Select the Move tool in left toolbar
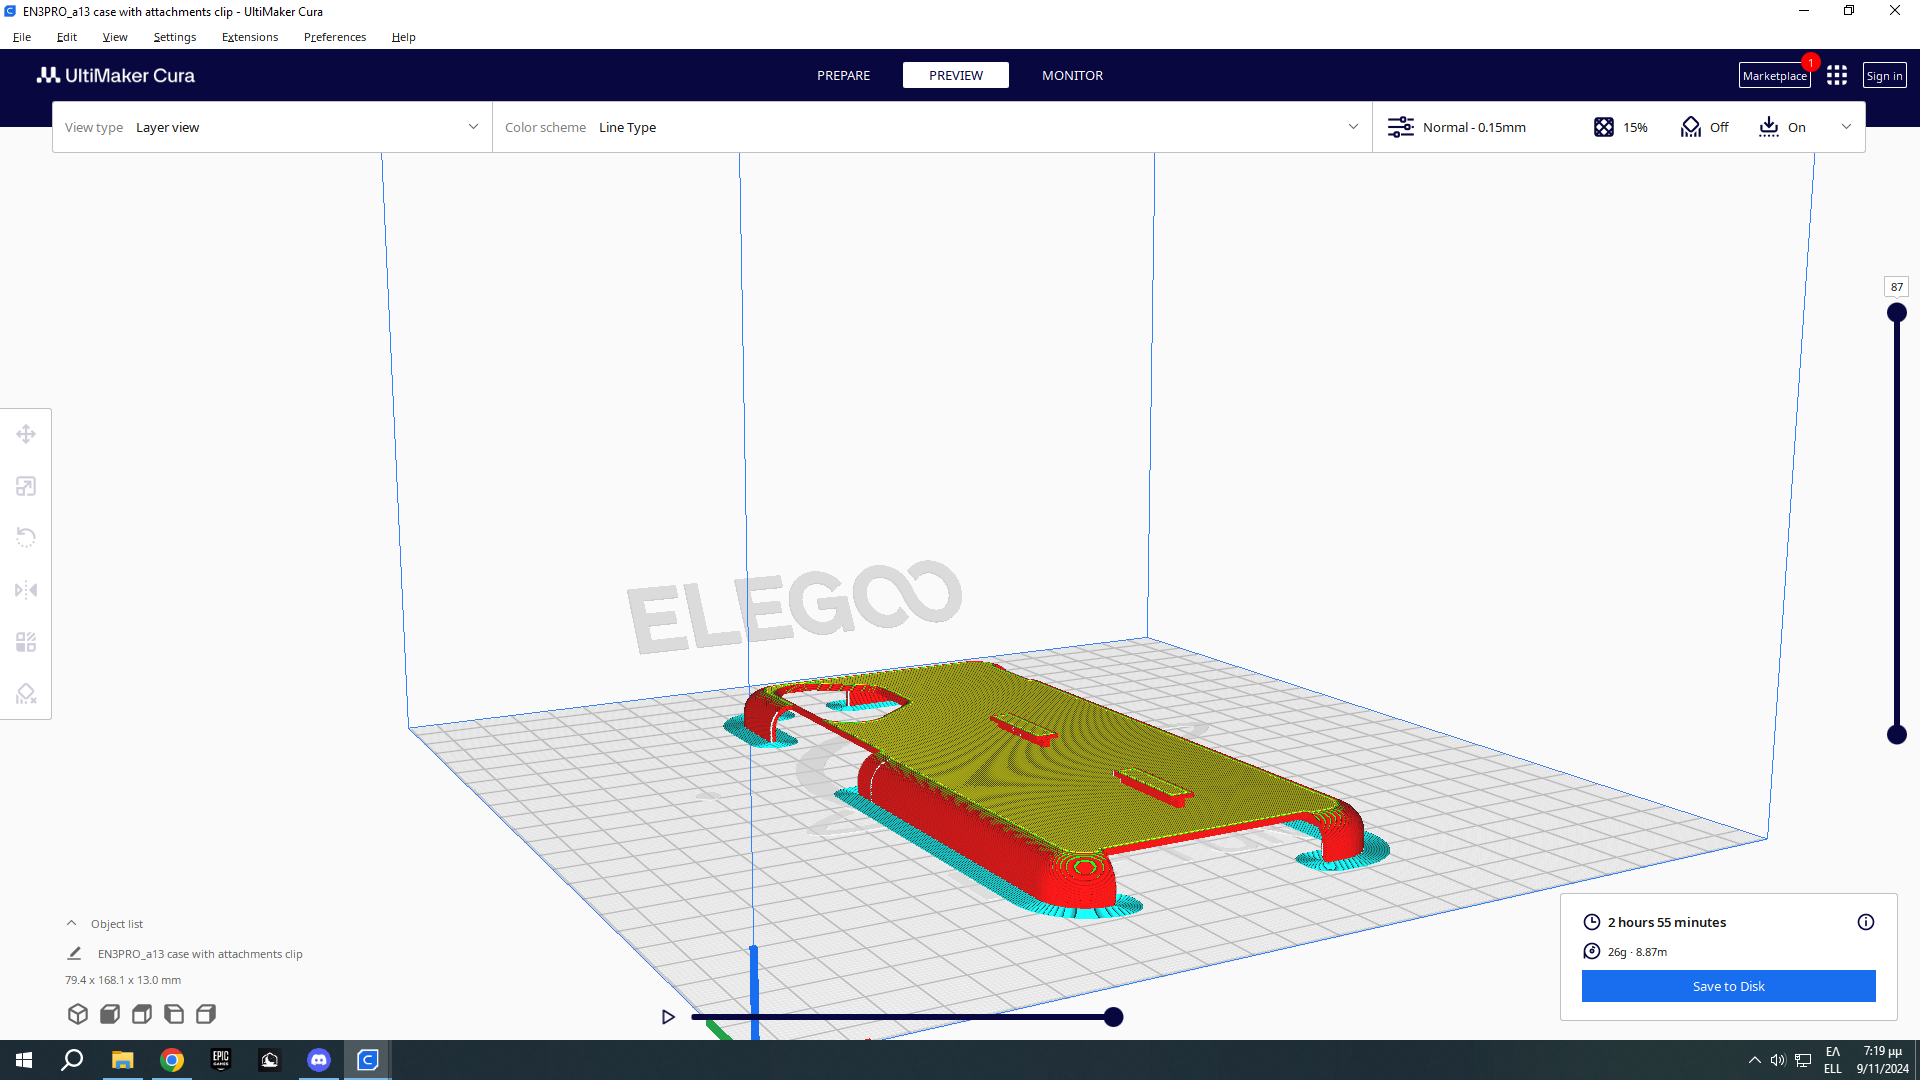This screenshot has height=1080, width=1920. click(x=26, y=434)
